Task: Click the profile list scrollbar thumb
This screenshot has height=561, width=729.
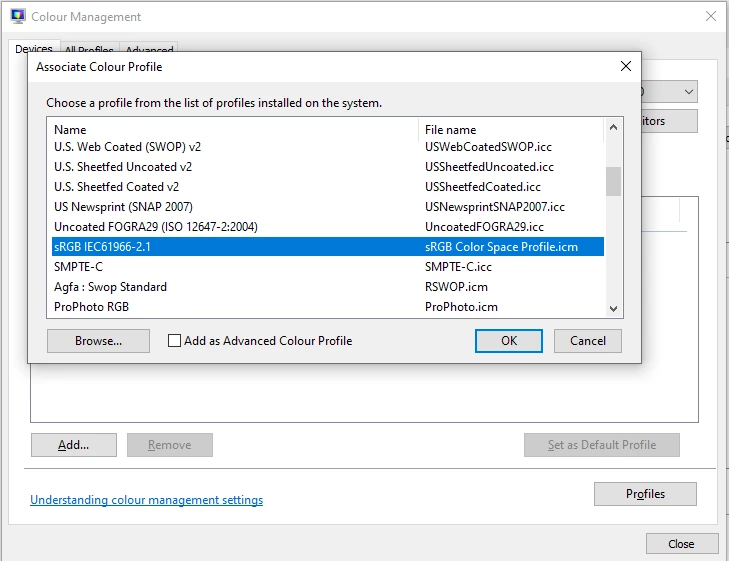Action: [x=613, y=181]
